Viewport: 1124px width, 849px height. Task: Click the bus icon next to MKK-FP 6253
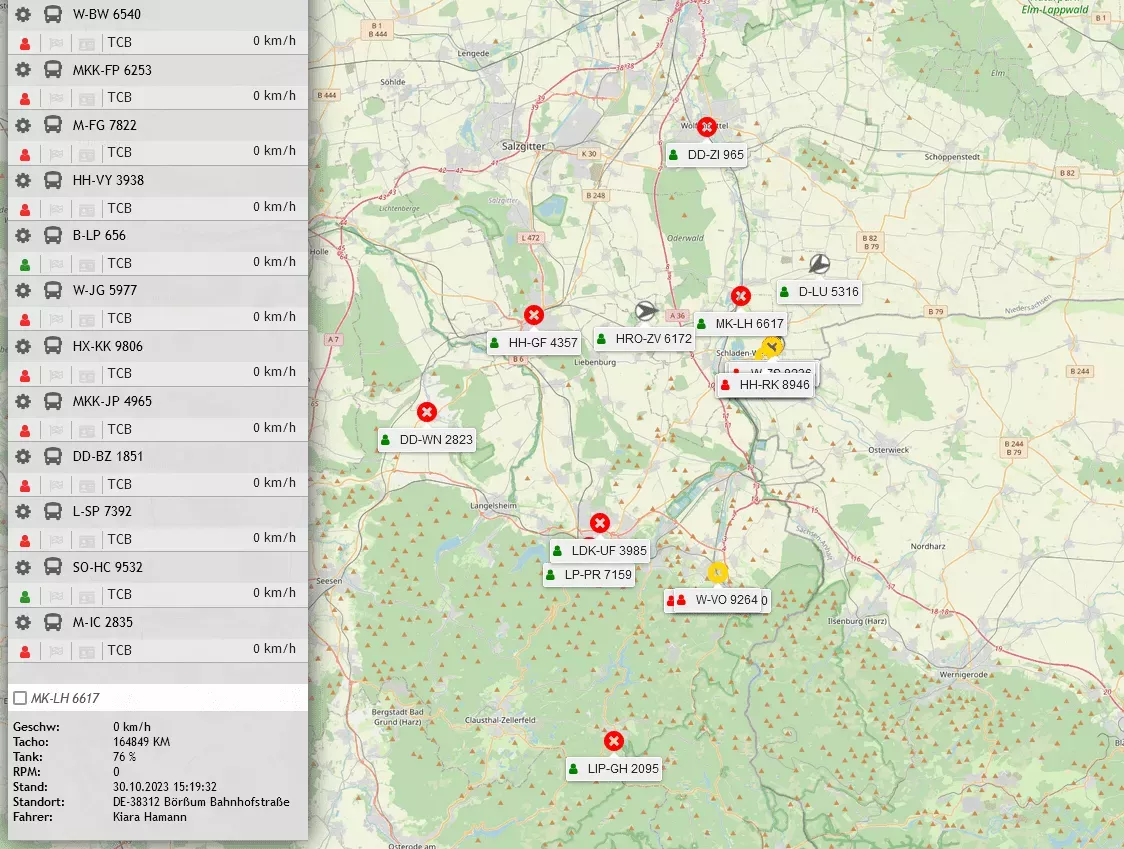pos(53,70)
